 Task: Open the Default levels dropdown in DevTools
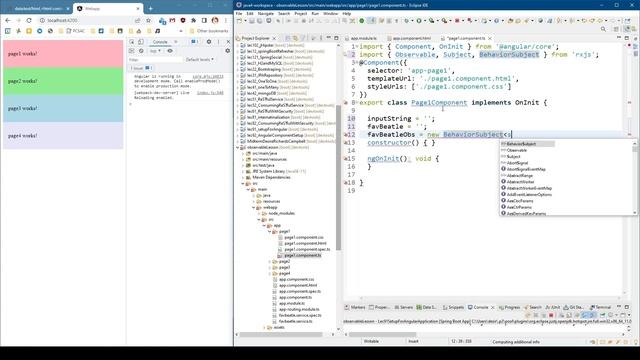[x=200, y=60]
